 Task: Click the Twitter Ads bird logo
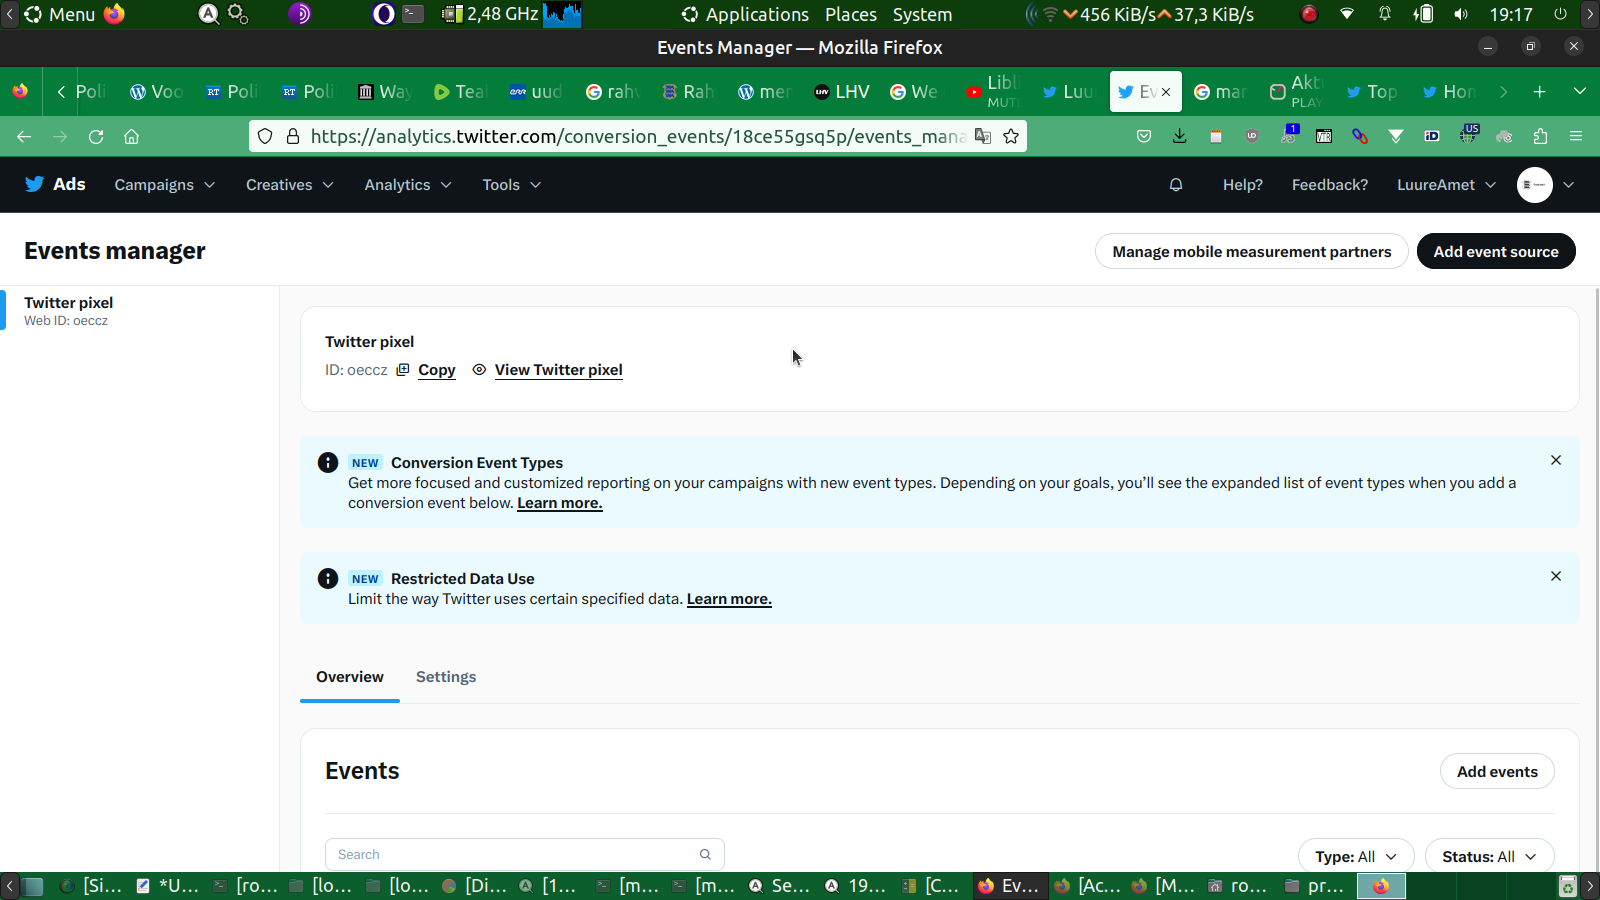pos(34,184)
